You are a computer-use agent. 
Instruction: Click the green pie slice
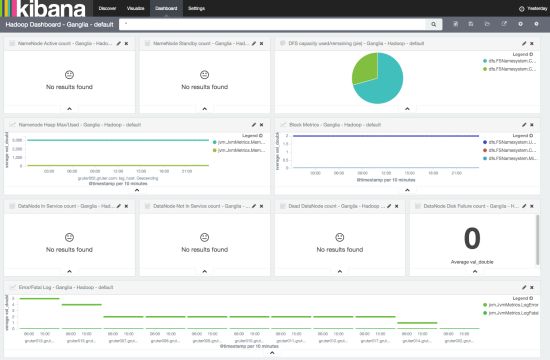[x=366, y=68]
